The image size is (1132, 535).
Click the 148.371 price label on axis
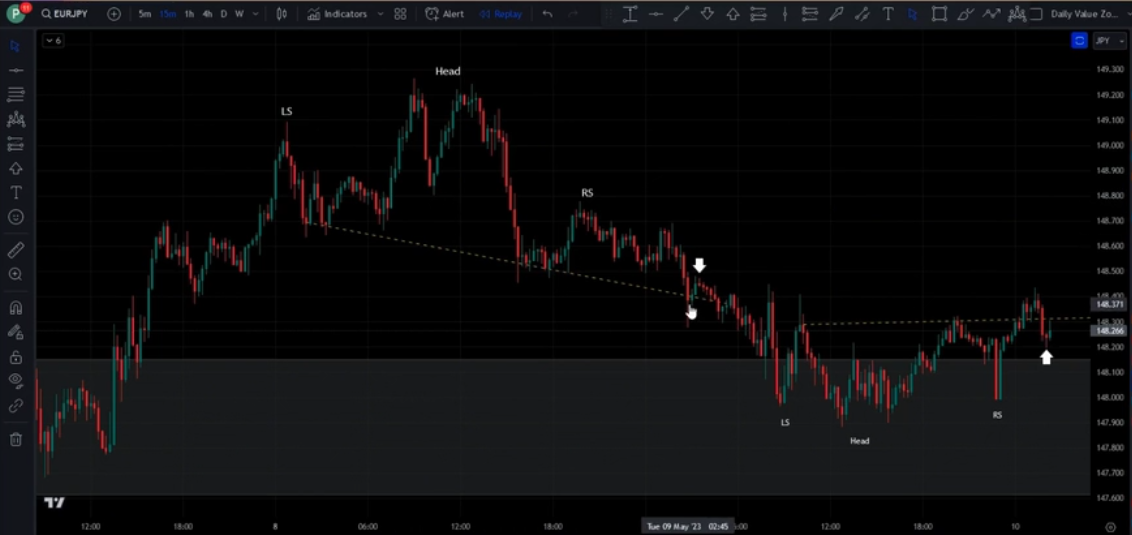click(1109, 305)
